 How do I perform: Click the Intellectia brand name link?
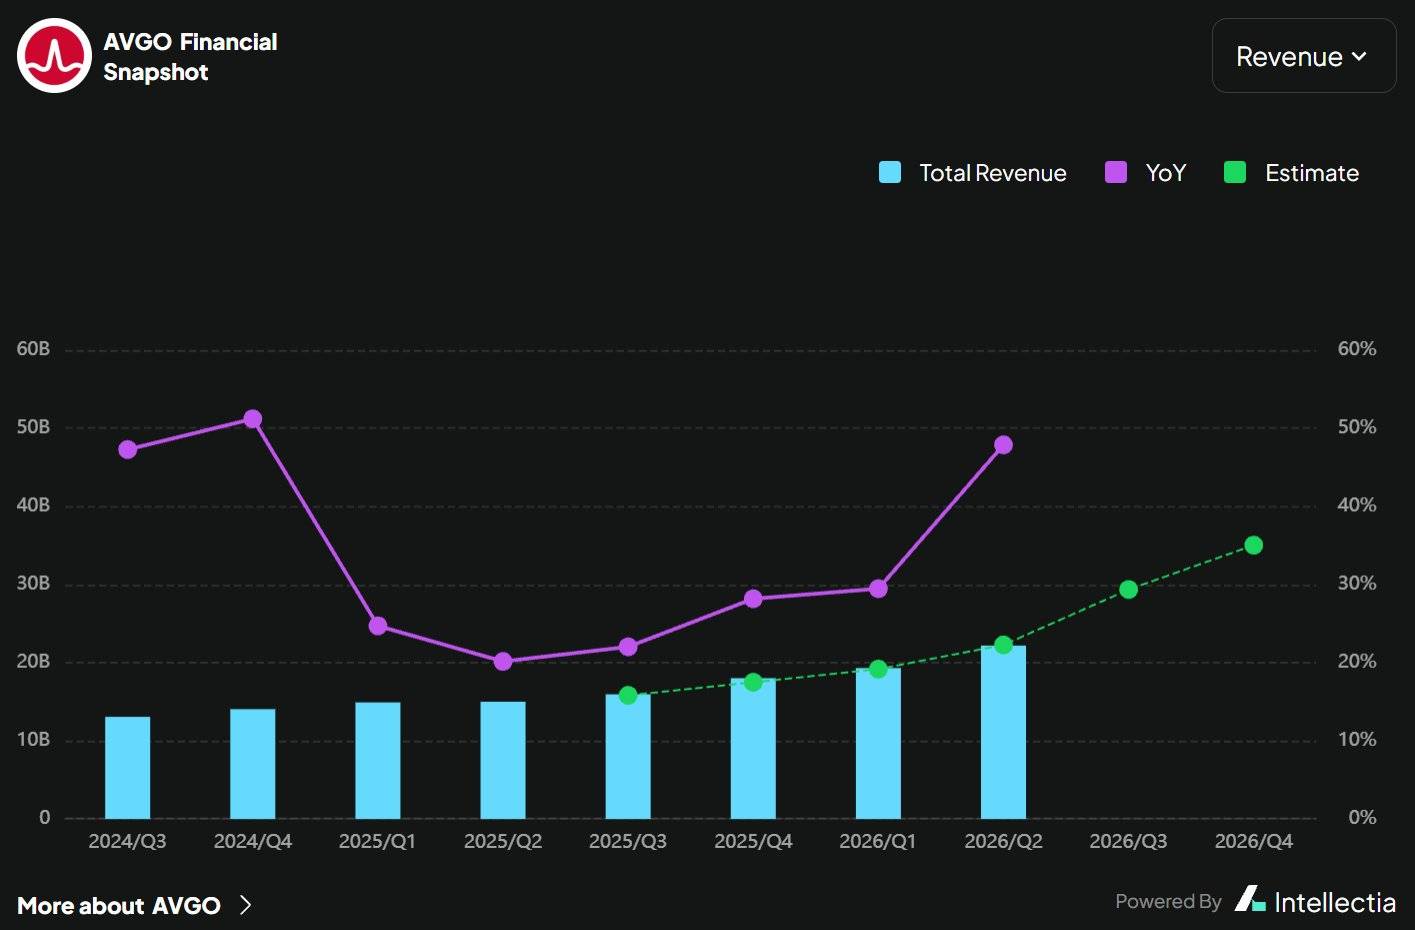pyautogui.click(x=1335, y=902)
